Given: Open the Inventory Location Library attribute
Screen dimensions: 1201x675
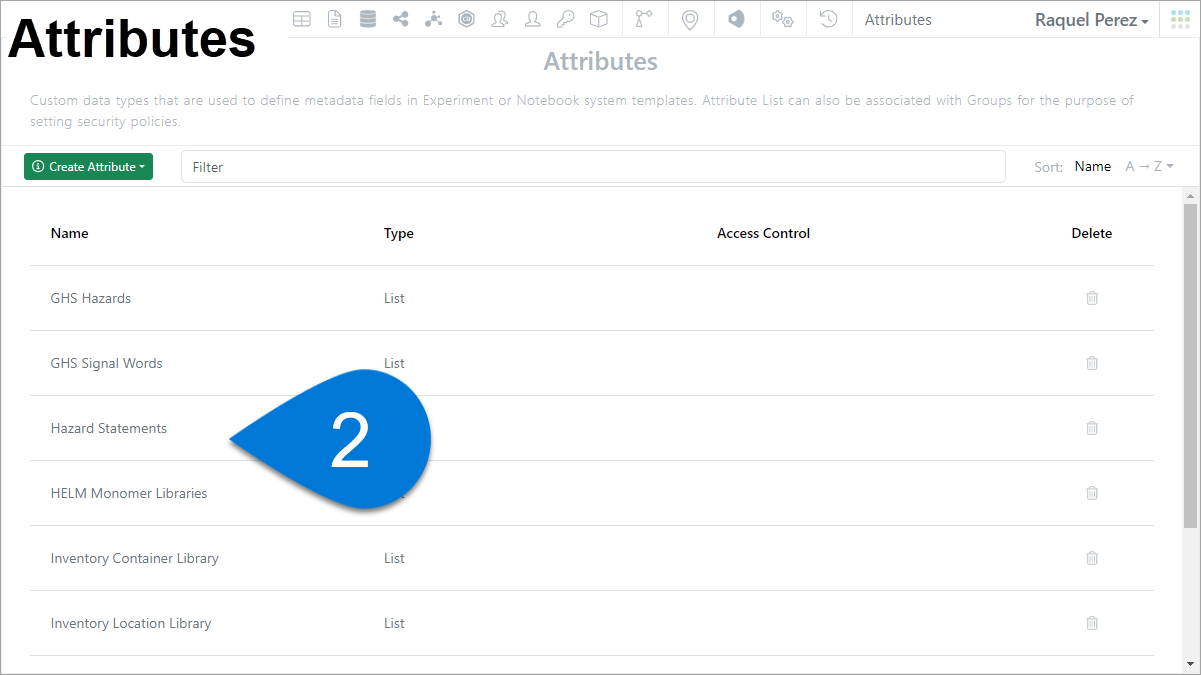Looking at the screenshot, I should (131, 623).
